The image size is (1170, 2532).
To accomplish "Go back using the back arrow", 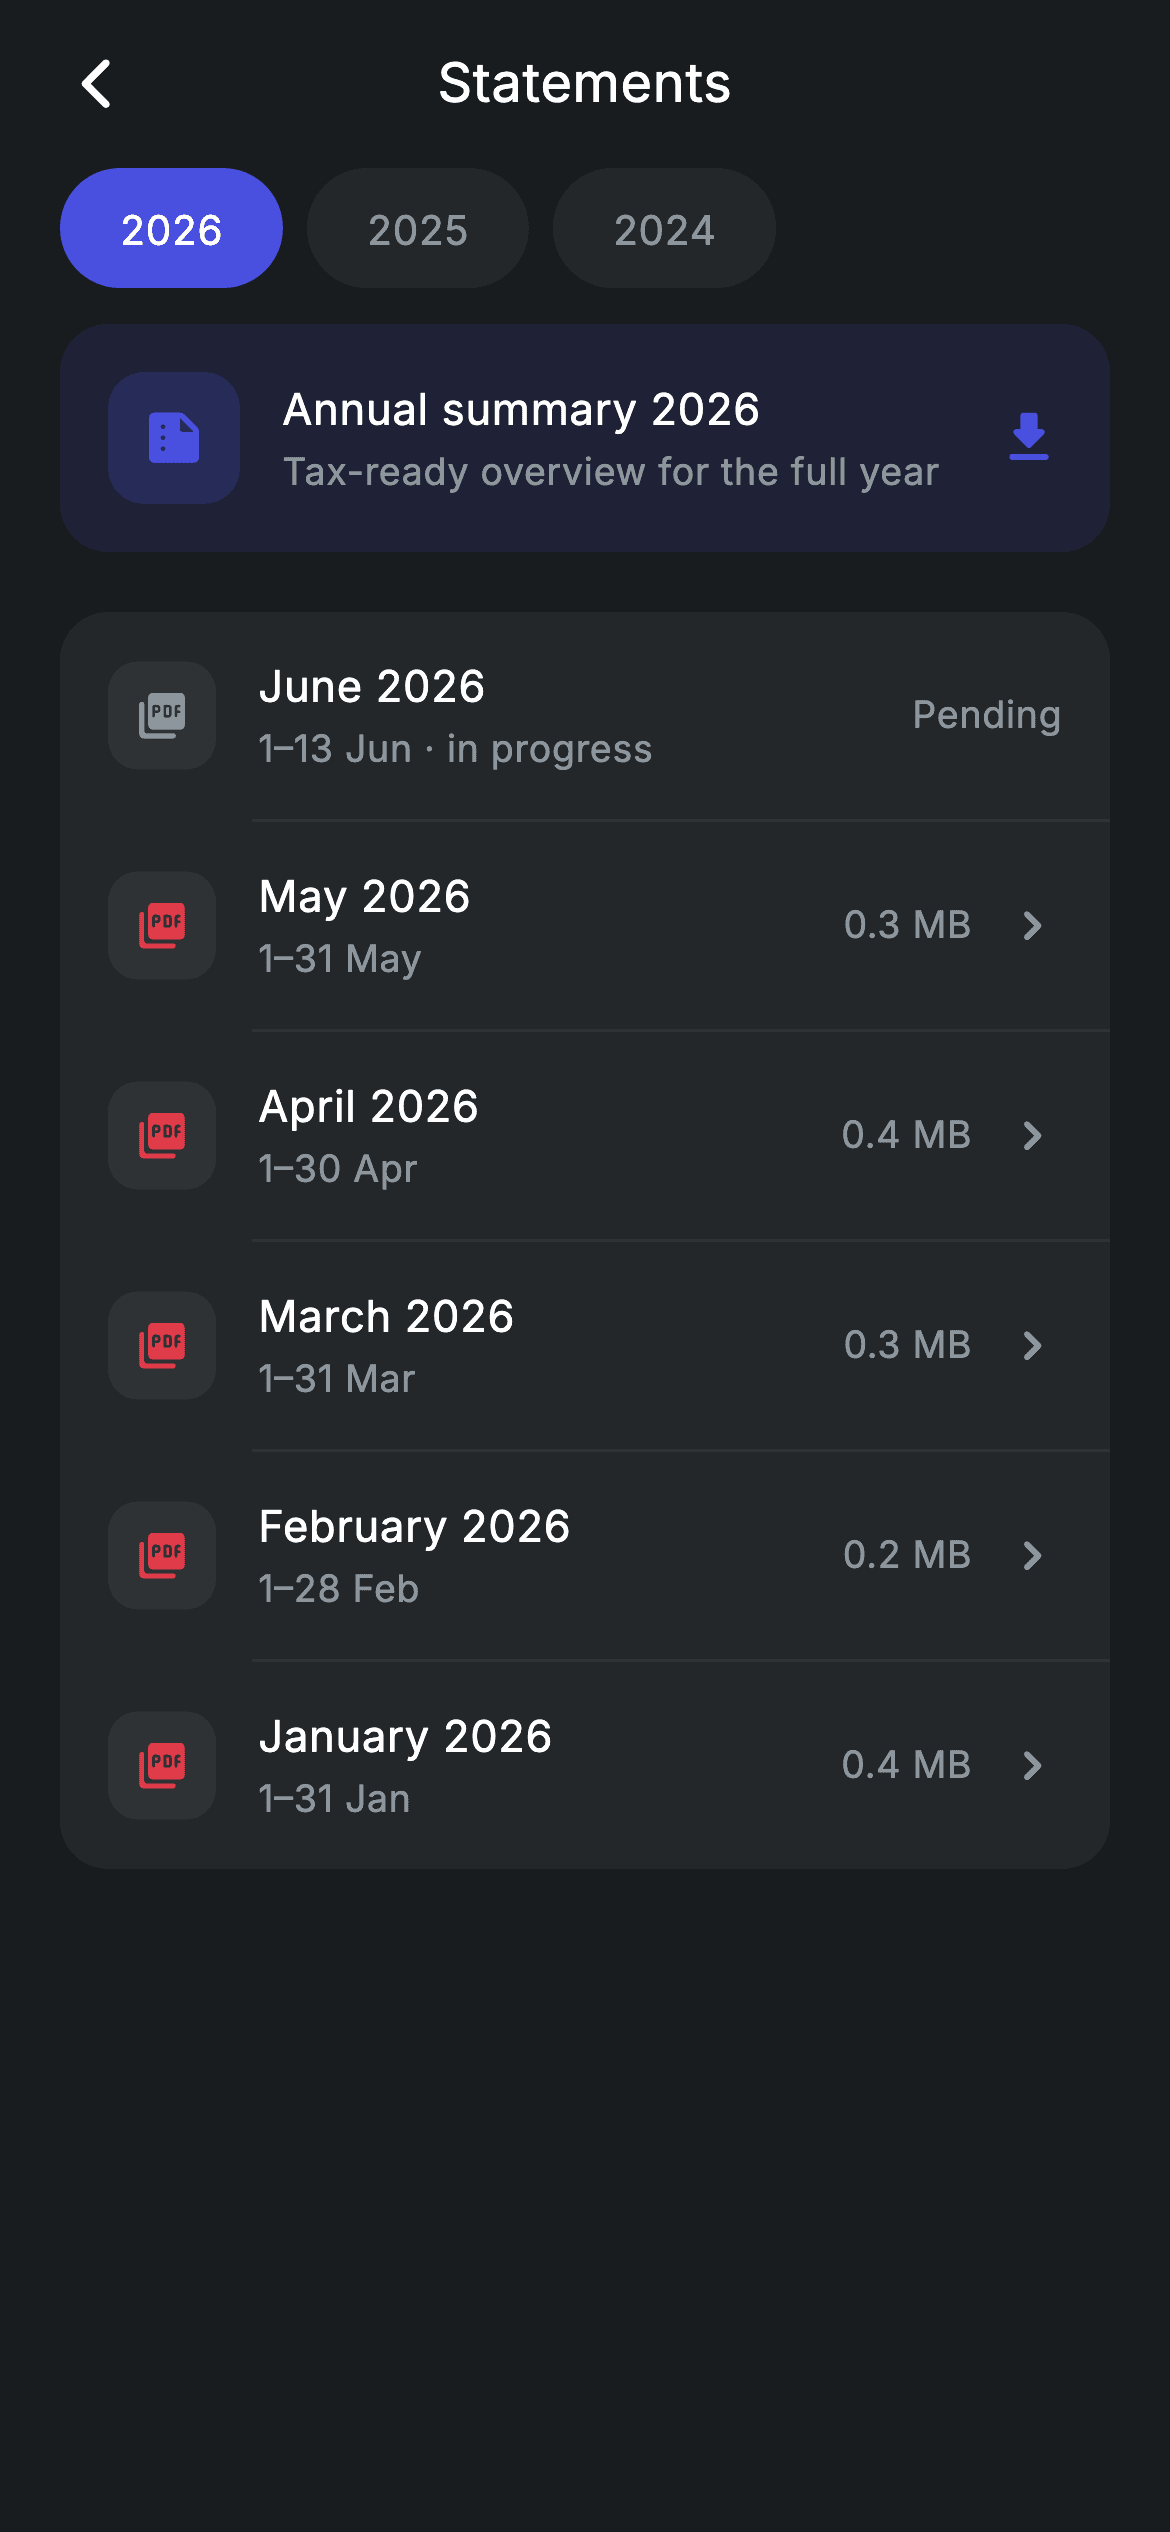I will click(96, 83).
